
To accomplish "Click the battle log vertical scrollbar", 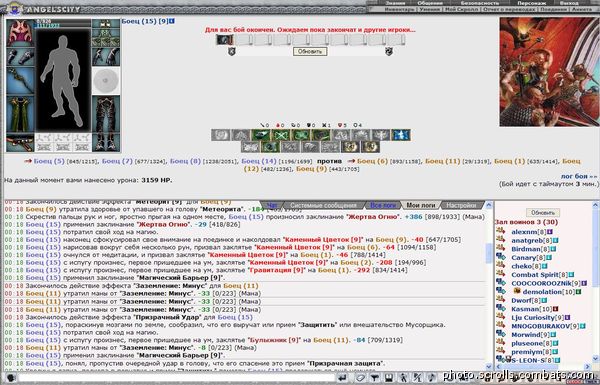I will pos(489,285).
